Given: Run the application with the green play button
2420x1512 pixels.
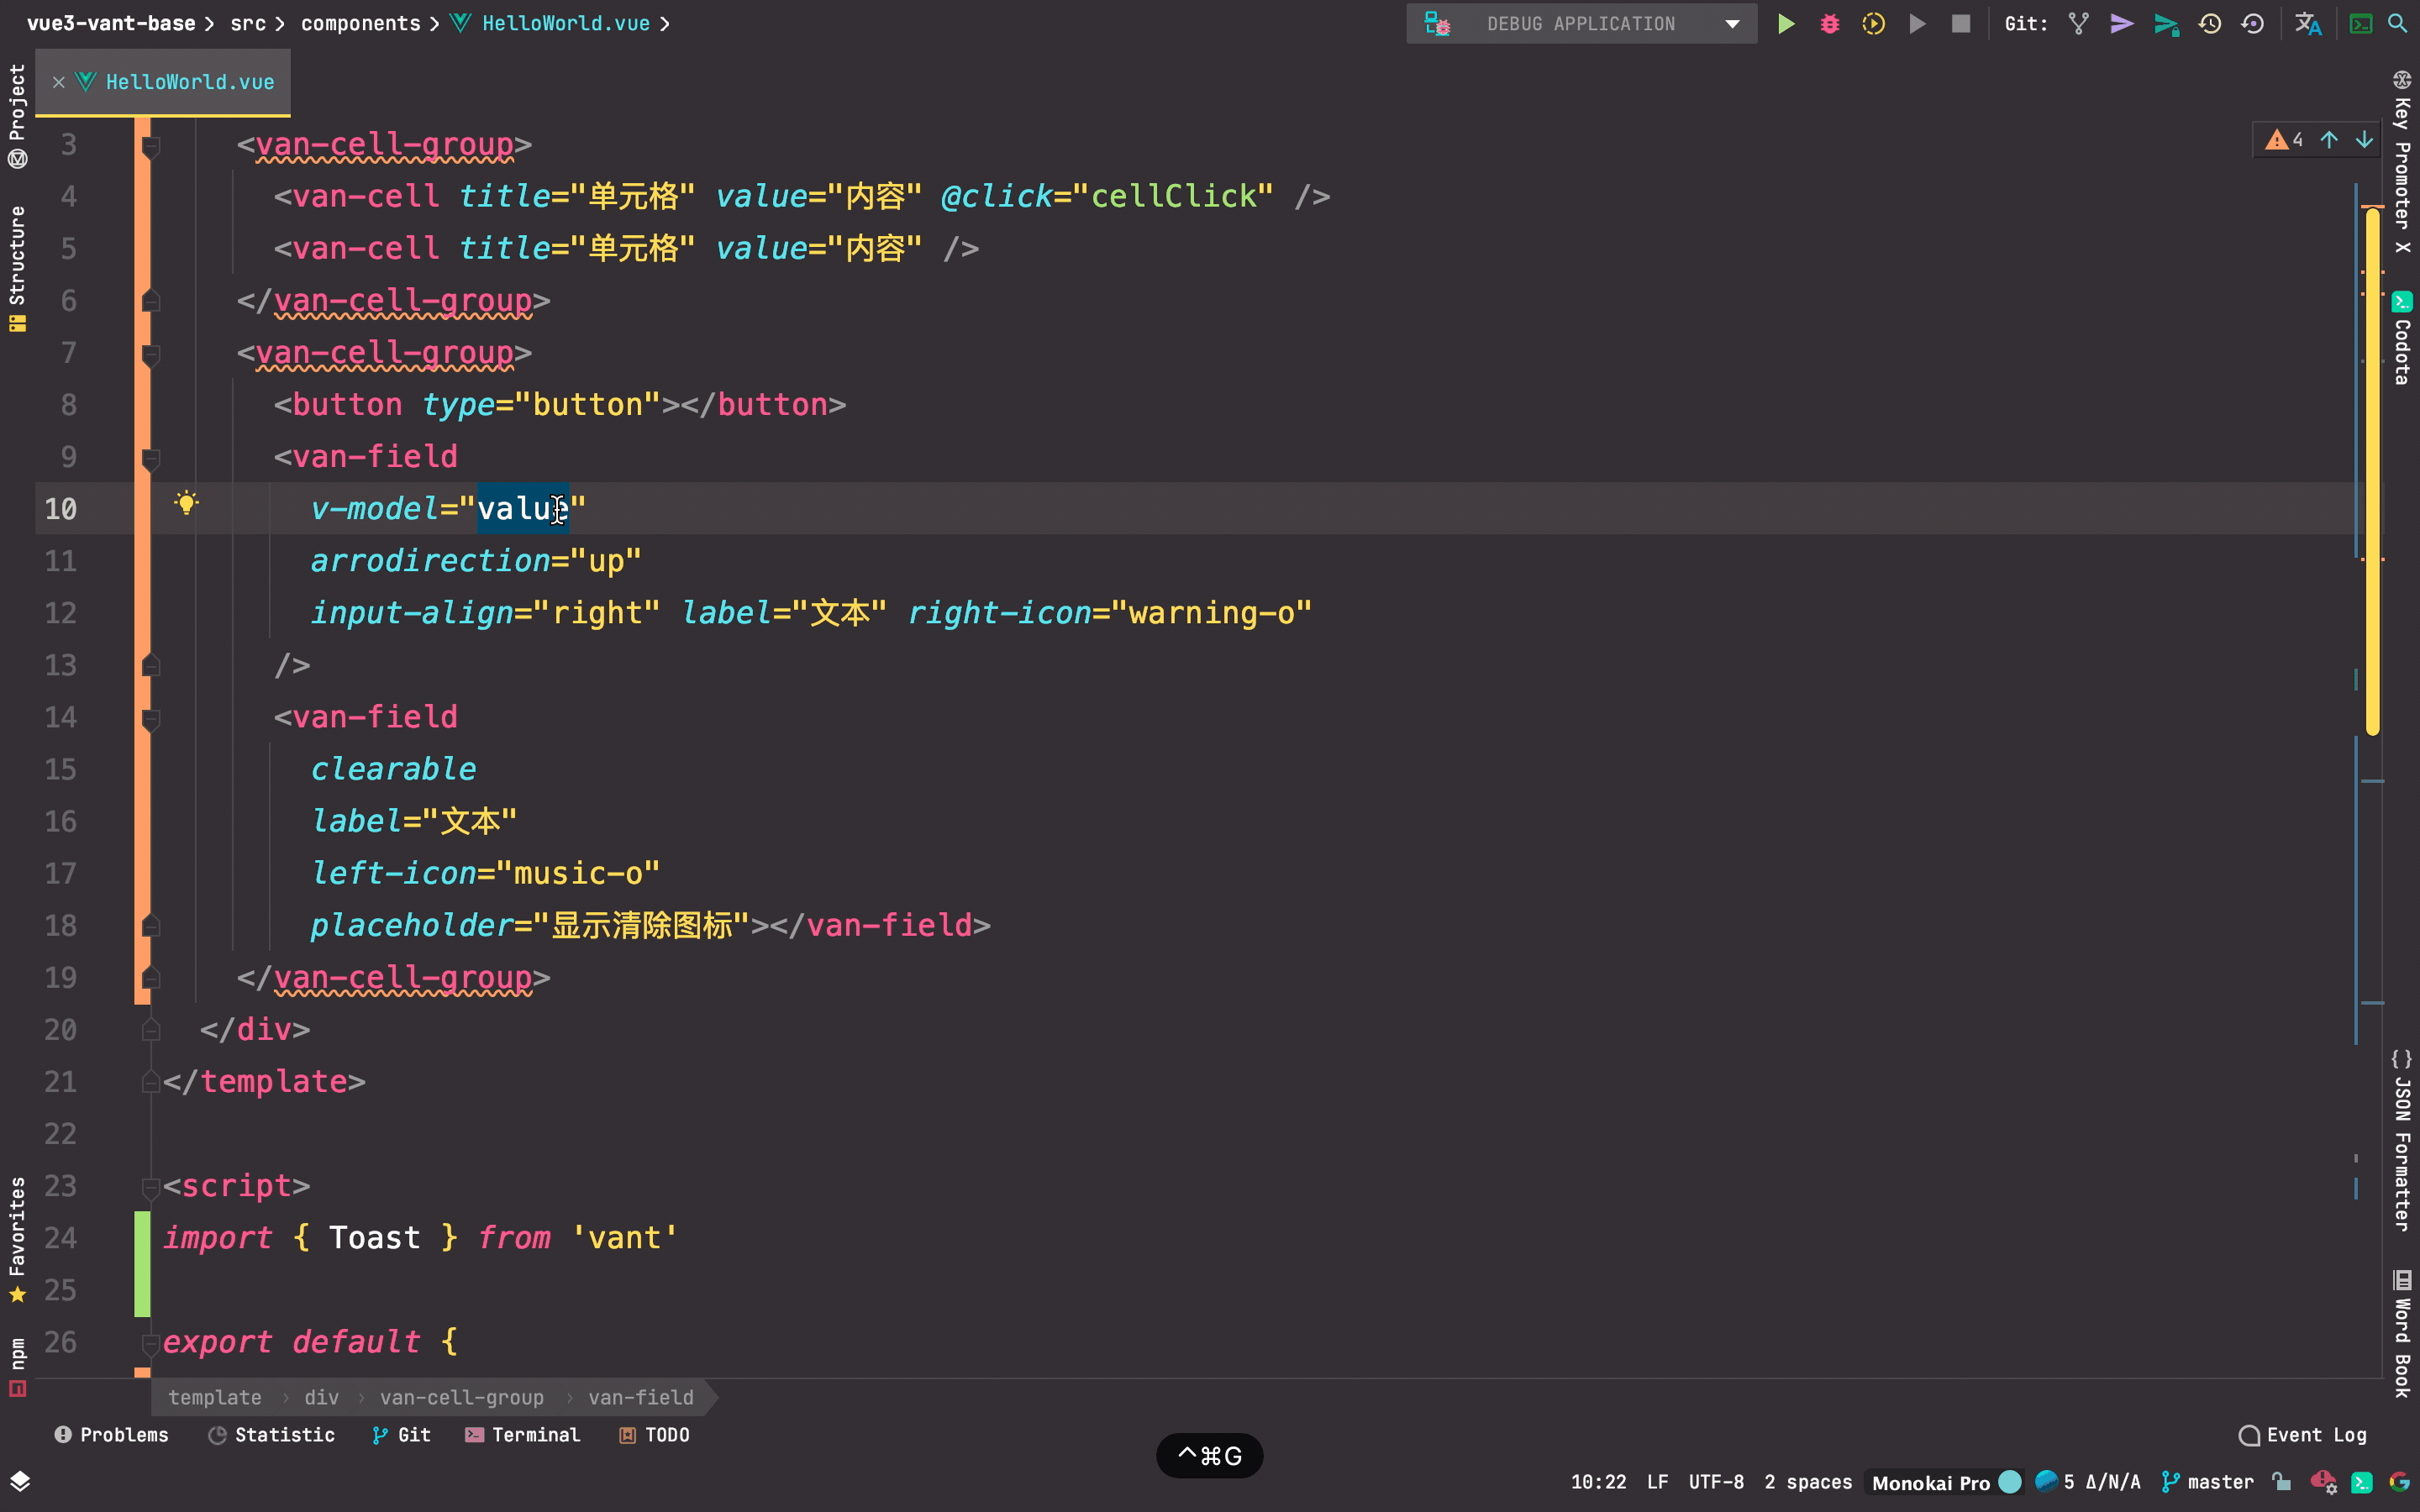Looking at the screenshot, I should pyautogui.click(x=1785, y=24).
